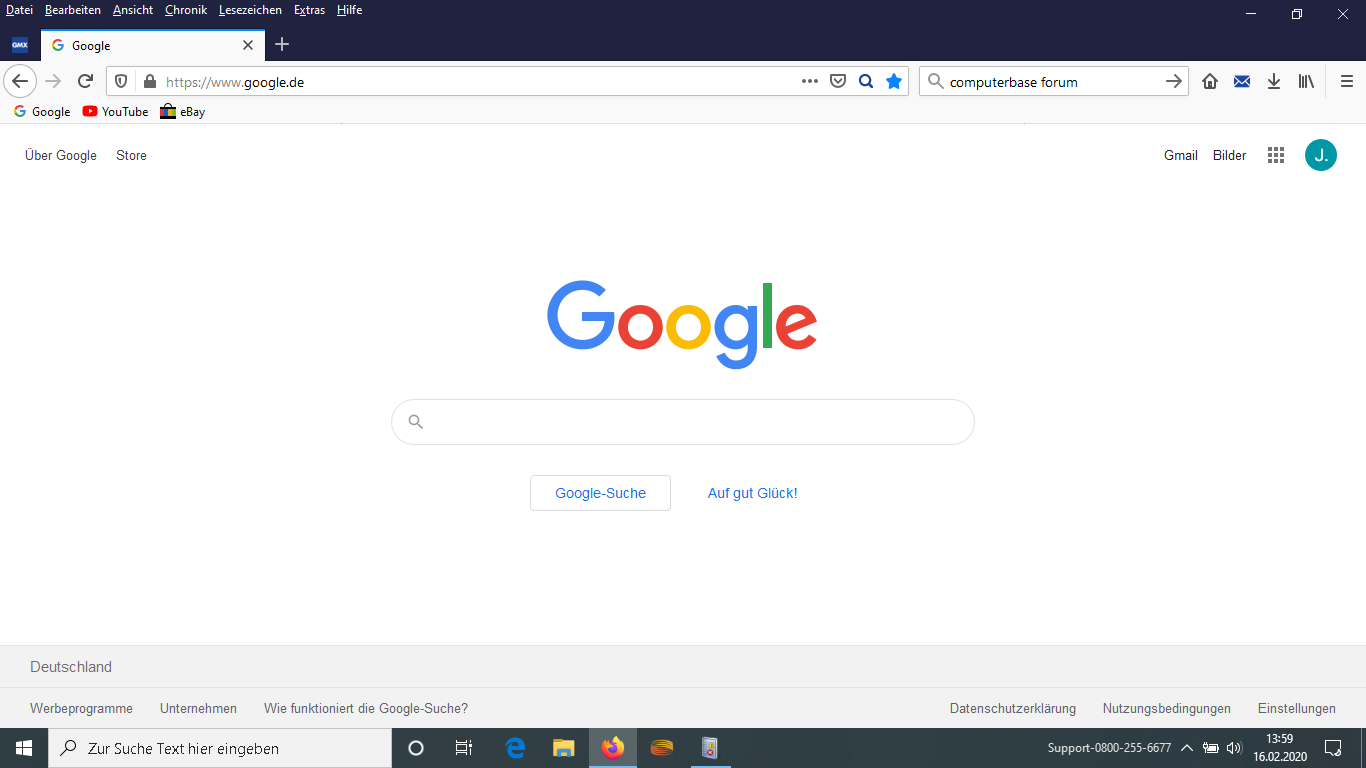This screenshot has width=1366, height=768.
Task: Open the Datei menu
Action: [x=19, y=10]
